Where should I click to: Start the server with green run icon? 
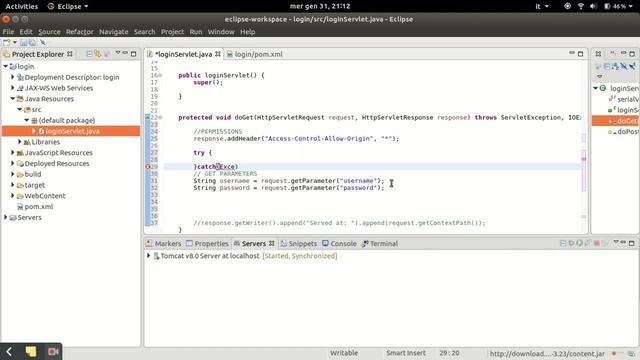(579, 243)
